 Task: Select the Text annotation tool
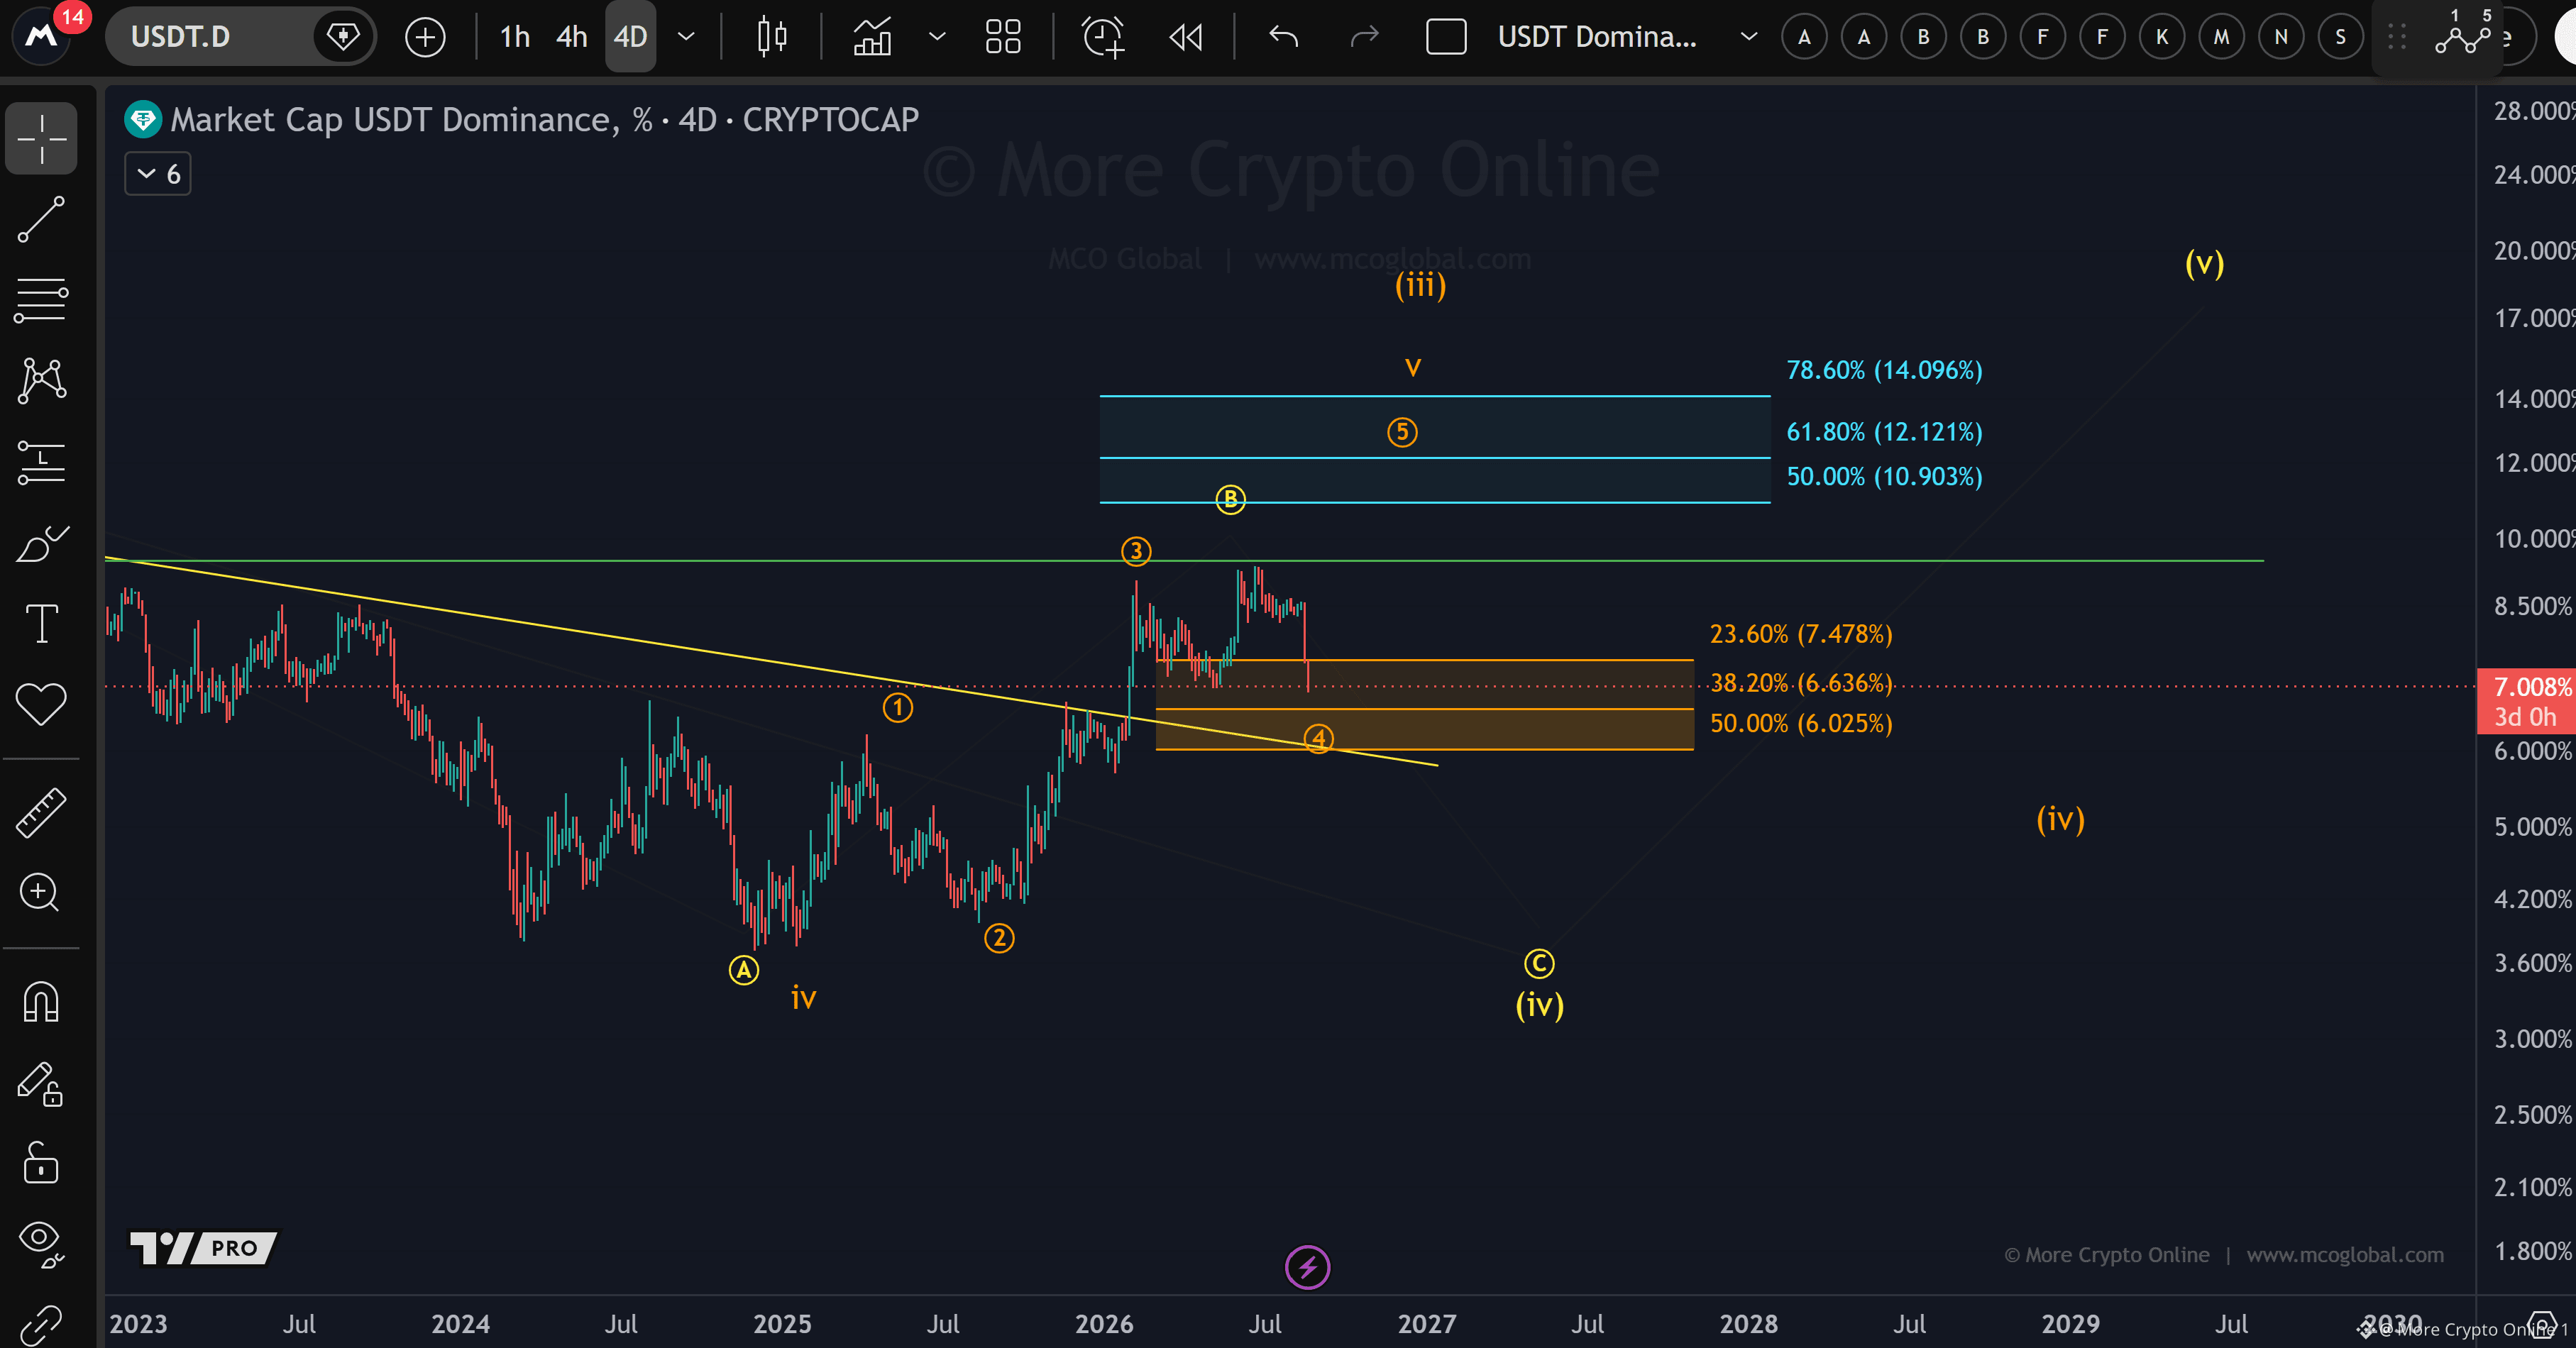coord(41,624)
